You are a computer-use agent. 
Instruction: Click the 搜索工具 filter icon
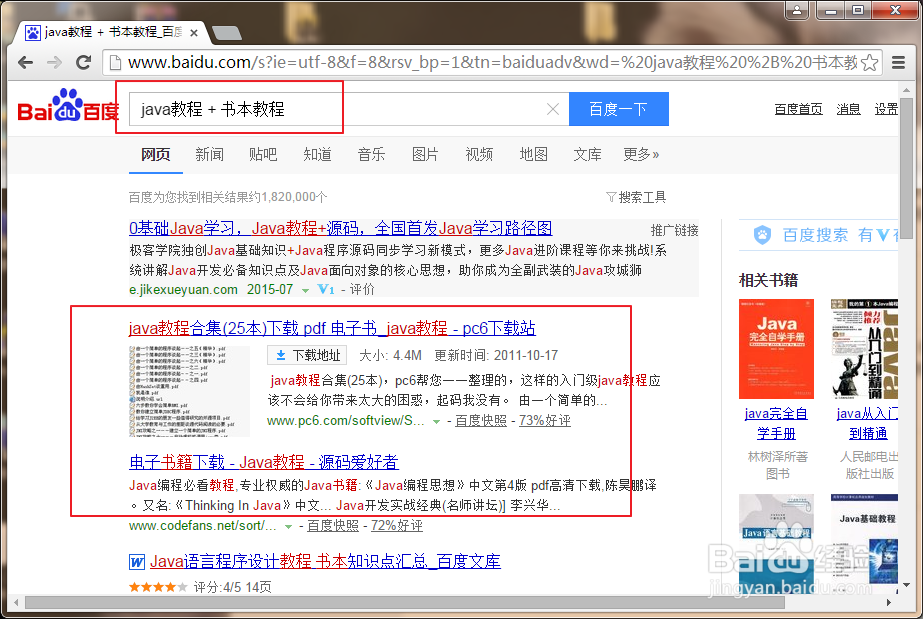coord(611,197)
